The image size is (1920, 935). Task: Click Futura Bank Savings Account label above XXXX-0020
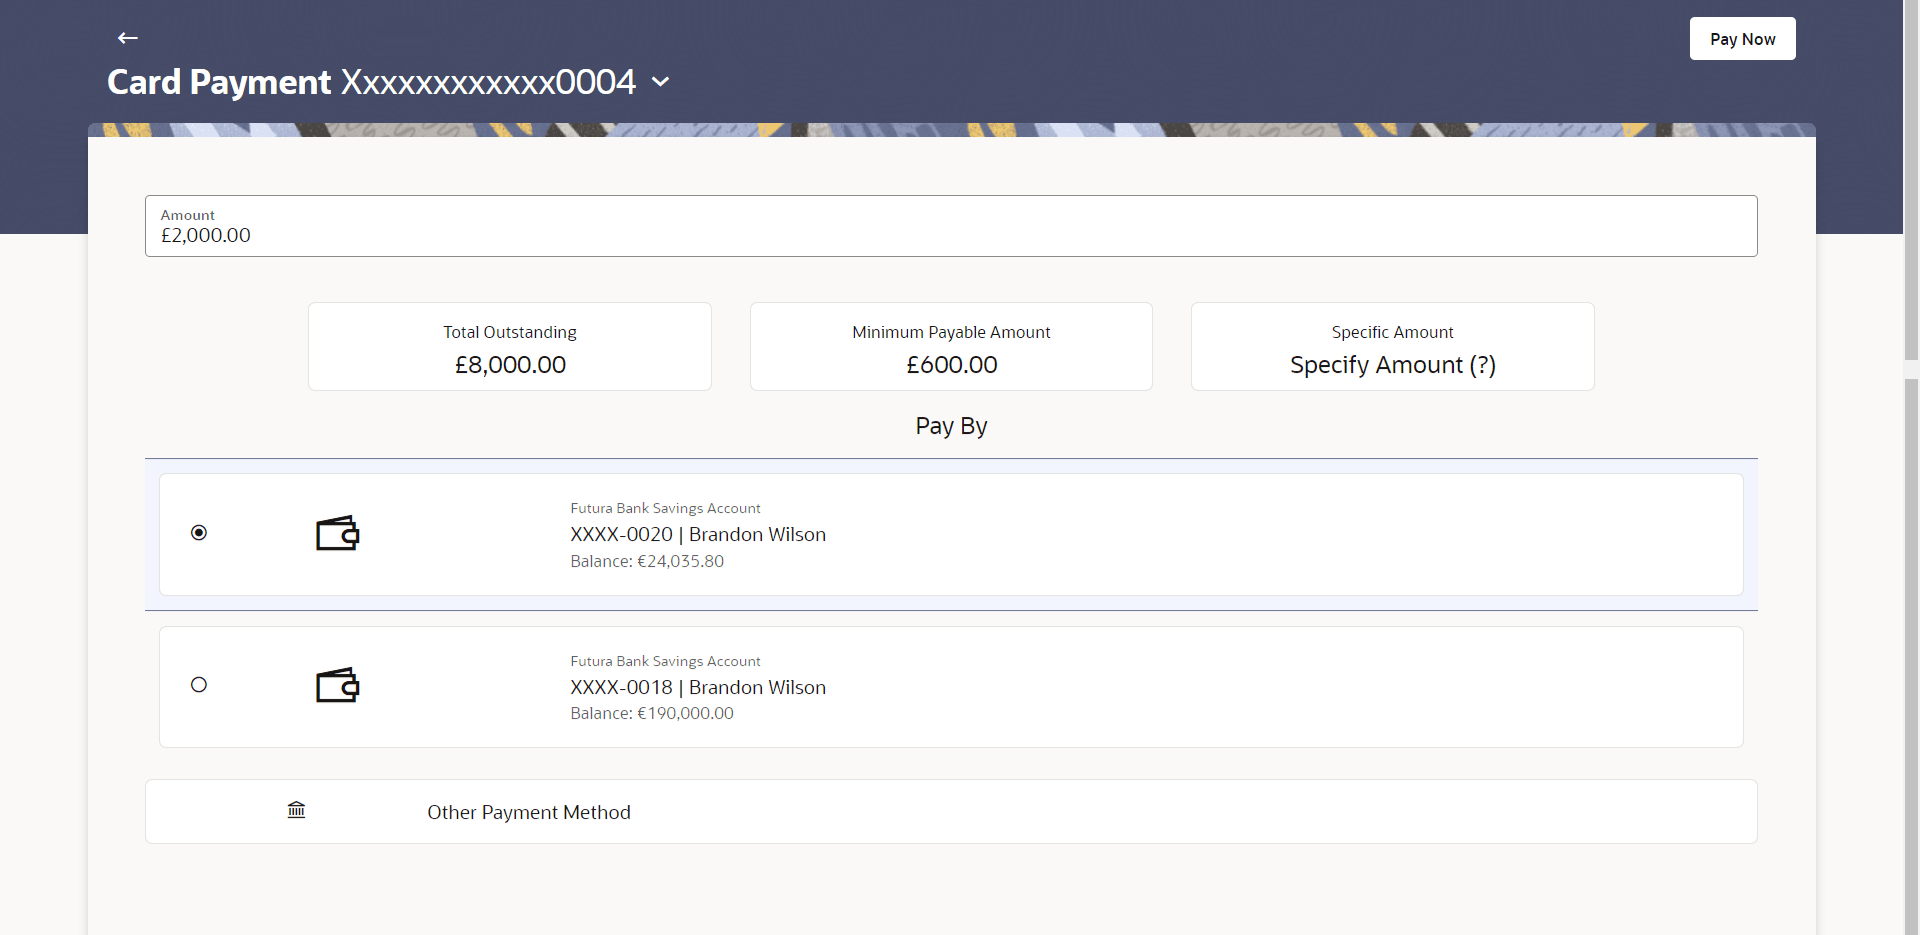[665, 509]
